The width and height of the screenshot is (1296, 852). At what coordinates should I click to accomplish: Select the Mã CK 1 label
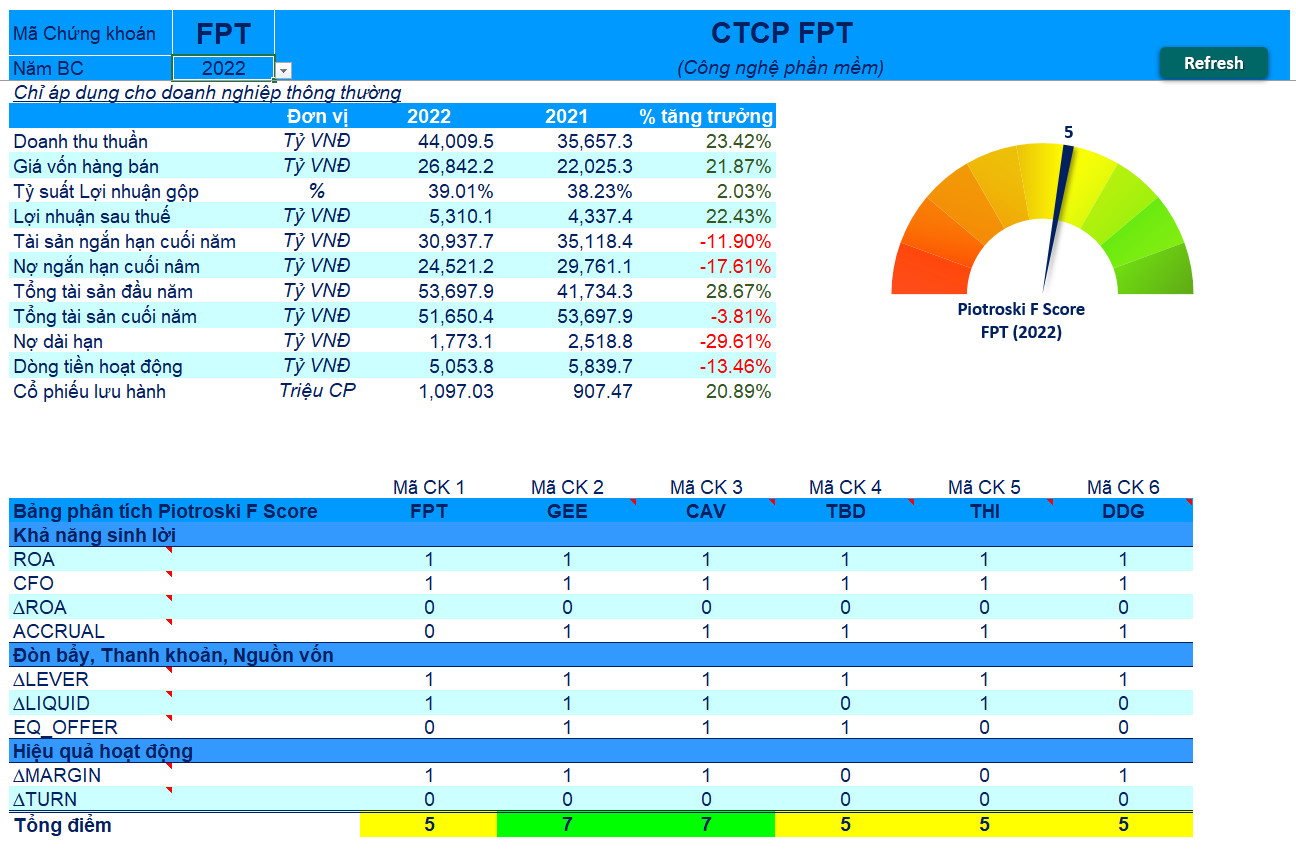tap(429, 487)
